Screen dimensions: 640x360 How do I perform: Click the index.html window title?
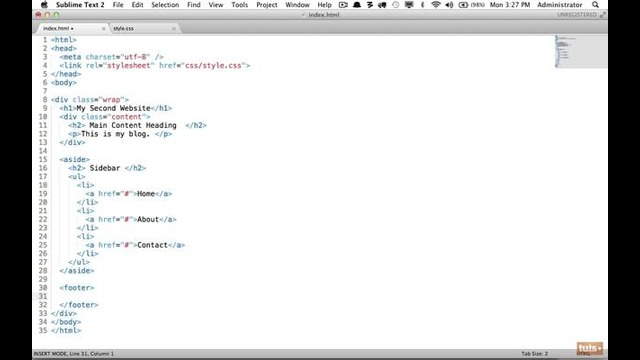pos(324,15)
